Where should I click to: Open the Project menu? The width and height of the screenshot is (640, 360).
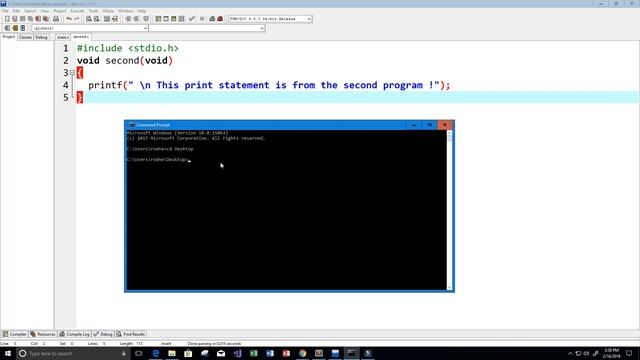tap(60, 11)
